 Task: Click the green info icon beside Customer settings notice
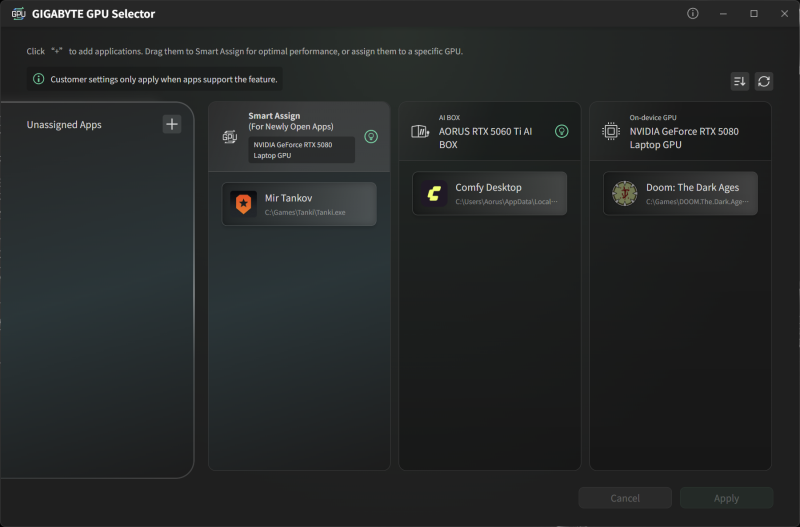coord(38,79)
